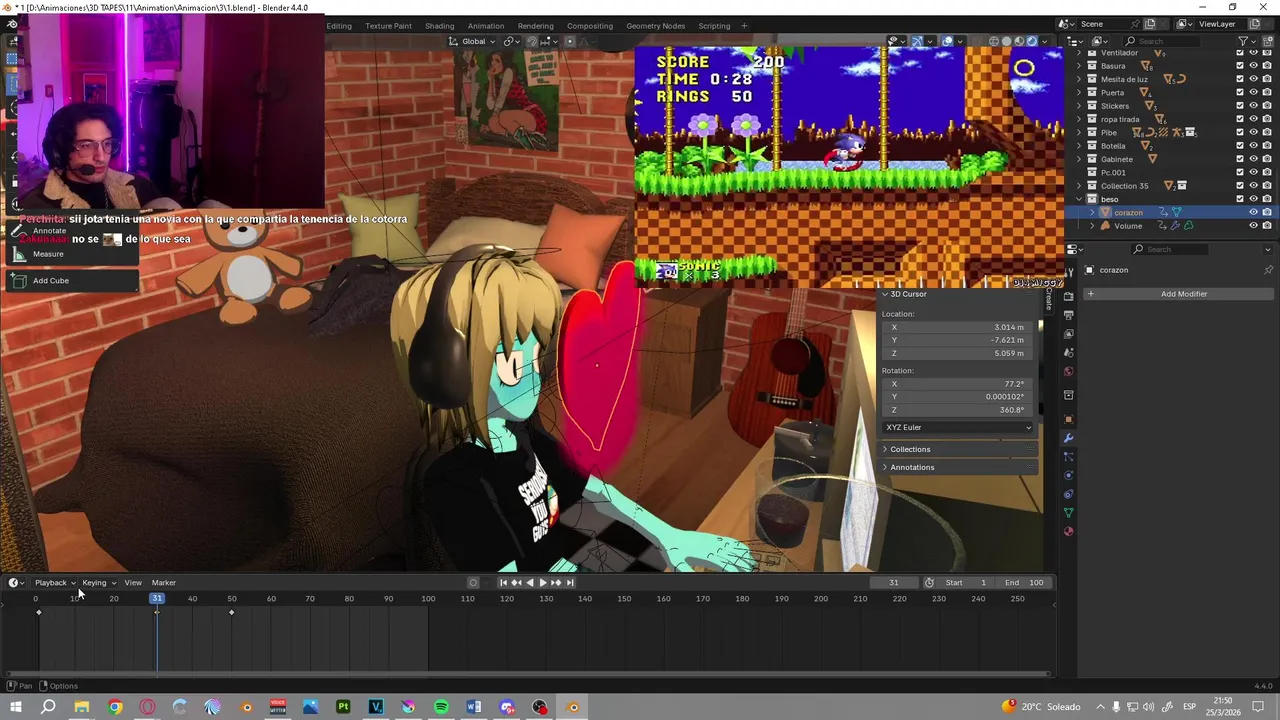Switch to the Scripting workspace tab
Screen dimensions: 1280x720
pyautogui.click(x=714, y=26)
